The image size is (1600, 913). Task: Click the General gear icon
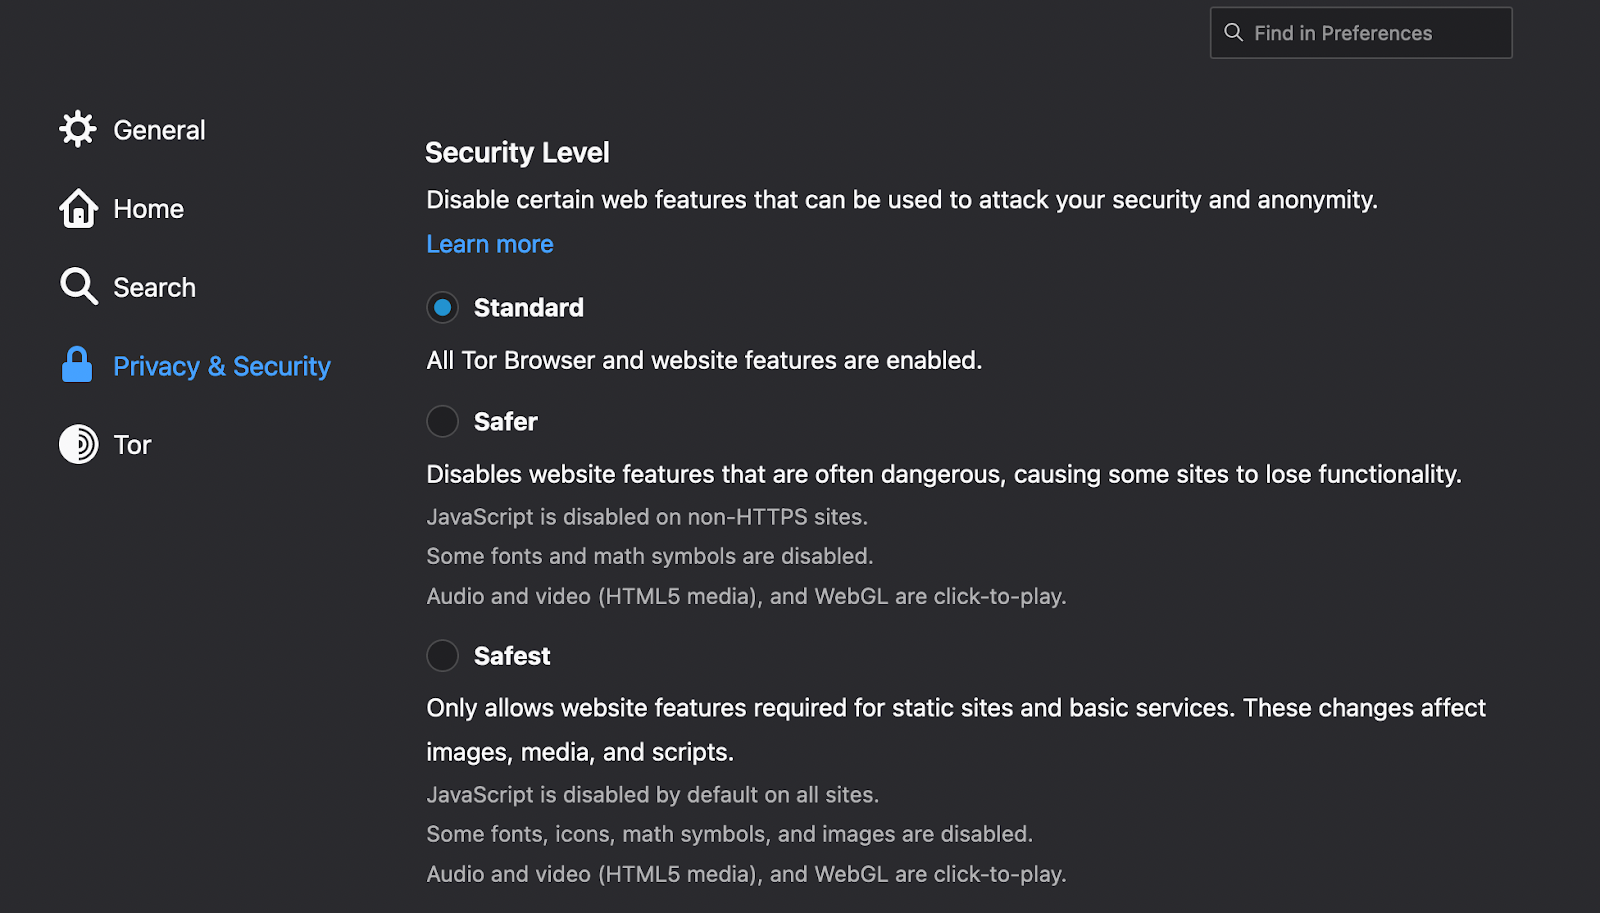pos(78,129)
